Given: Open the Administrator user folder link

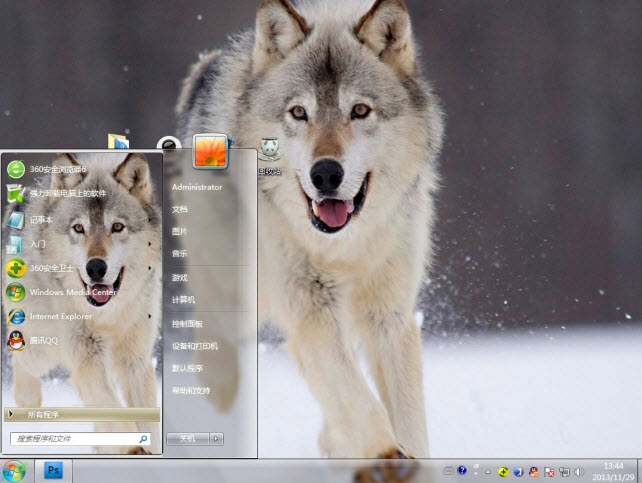Looking at the screenshot, I should click(x=196, y=187).
